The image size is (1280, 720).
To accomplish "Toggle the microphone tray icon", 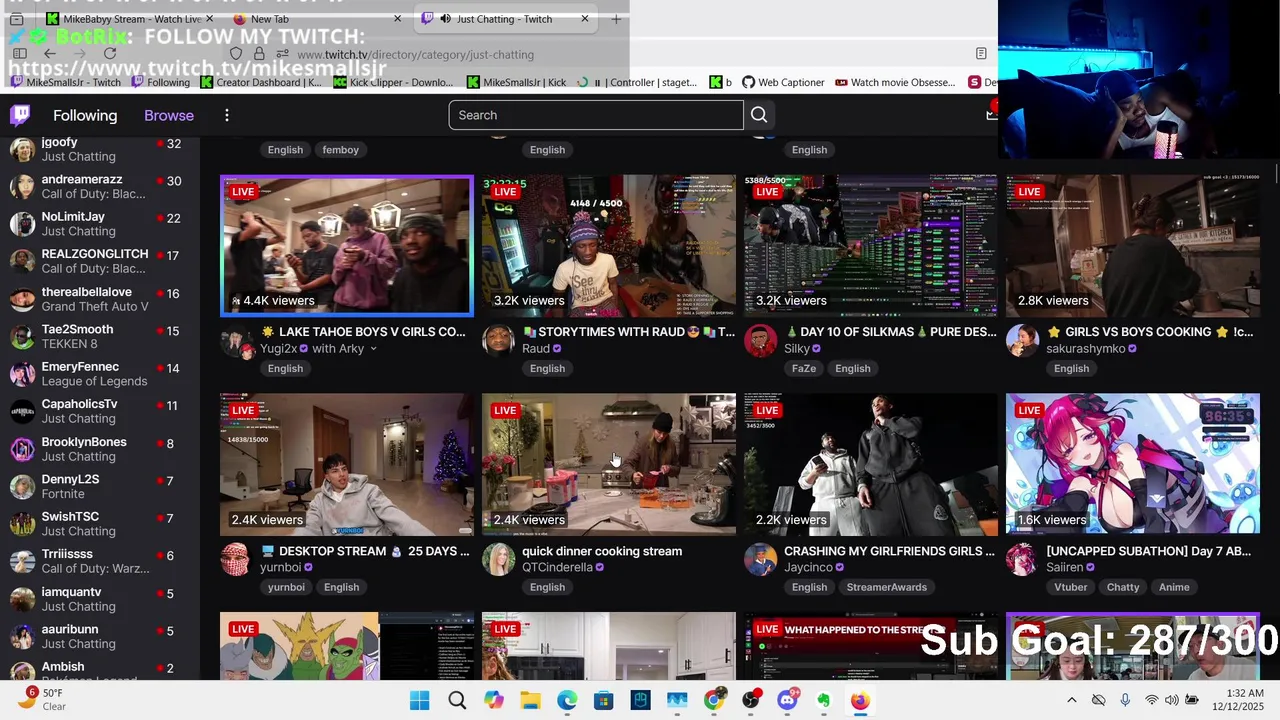I will click(1125, 700).
